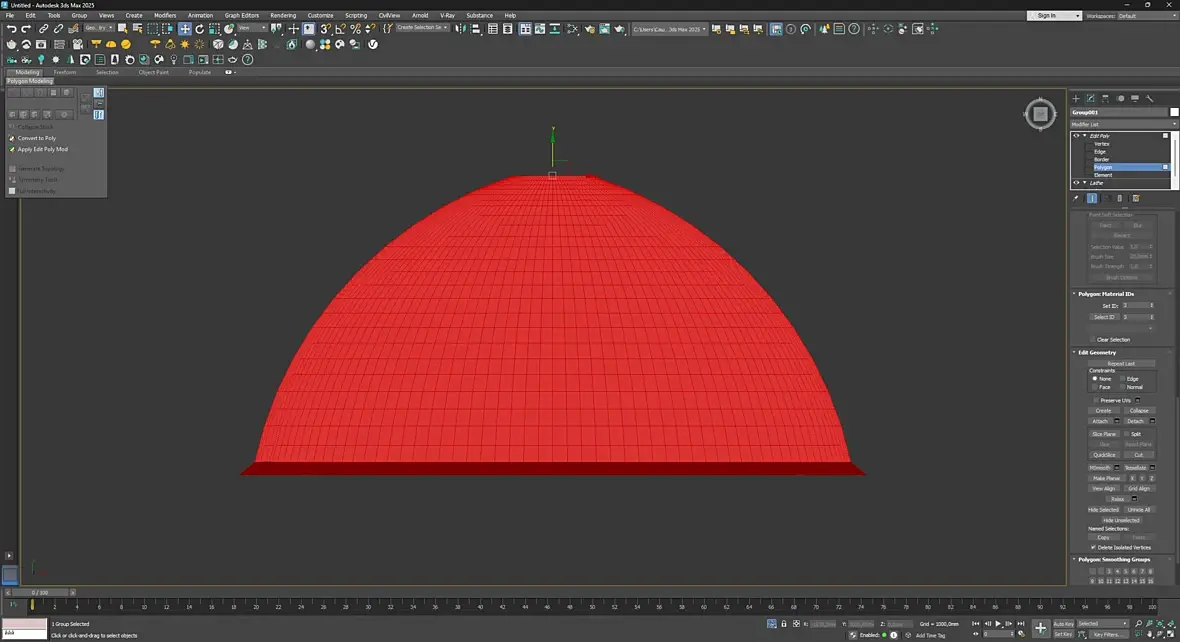Activate the Rotate tool icon

tap(200, 29)
